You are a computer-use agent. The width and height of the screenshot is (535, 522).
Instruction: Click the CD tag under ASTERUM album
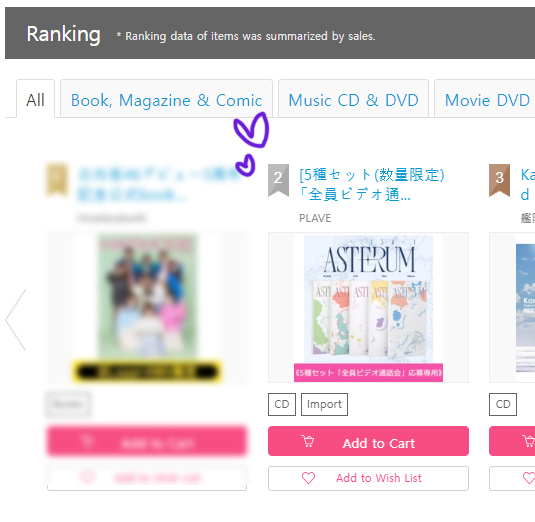point(282,404)
